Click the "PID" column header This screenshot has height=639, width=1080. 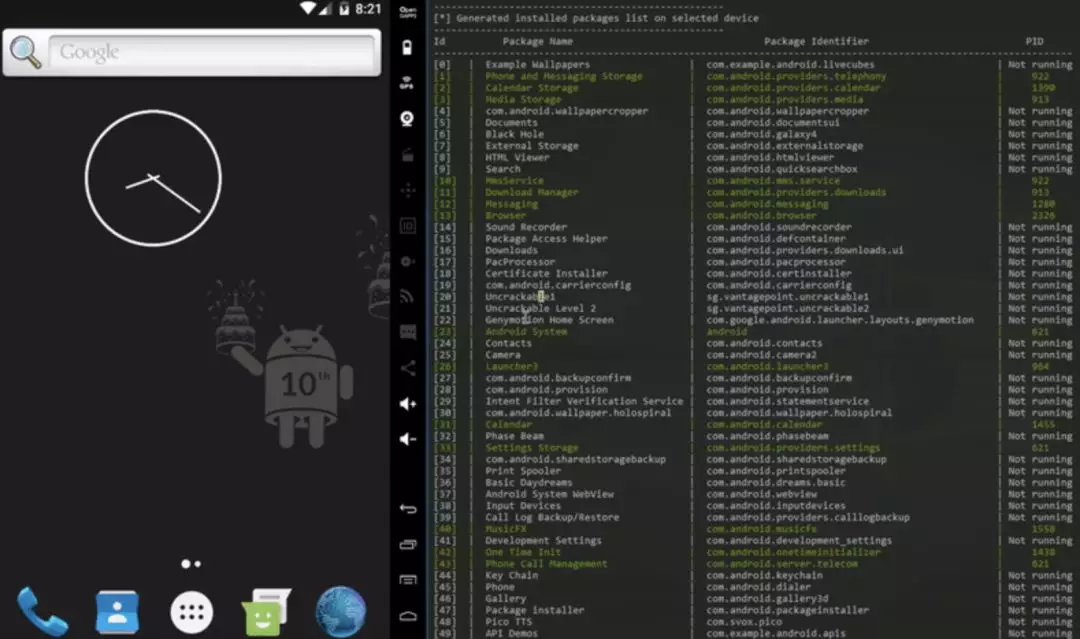[x=1034, y=41]
